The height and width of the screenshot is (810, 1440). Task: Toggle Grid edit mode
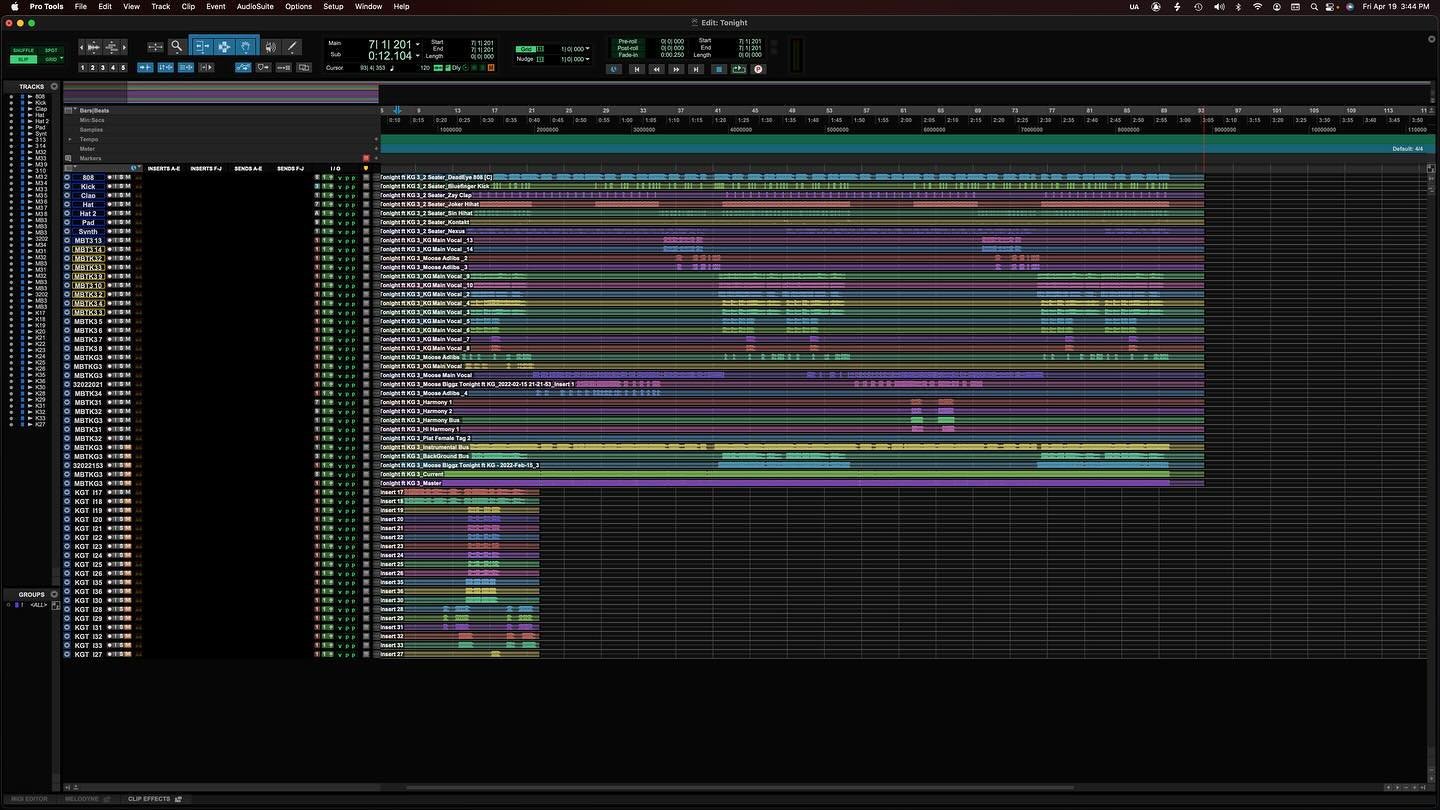(51, 59)
